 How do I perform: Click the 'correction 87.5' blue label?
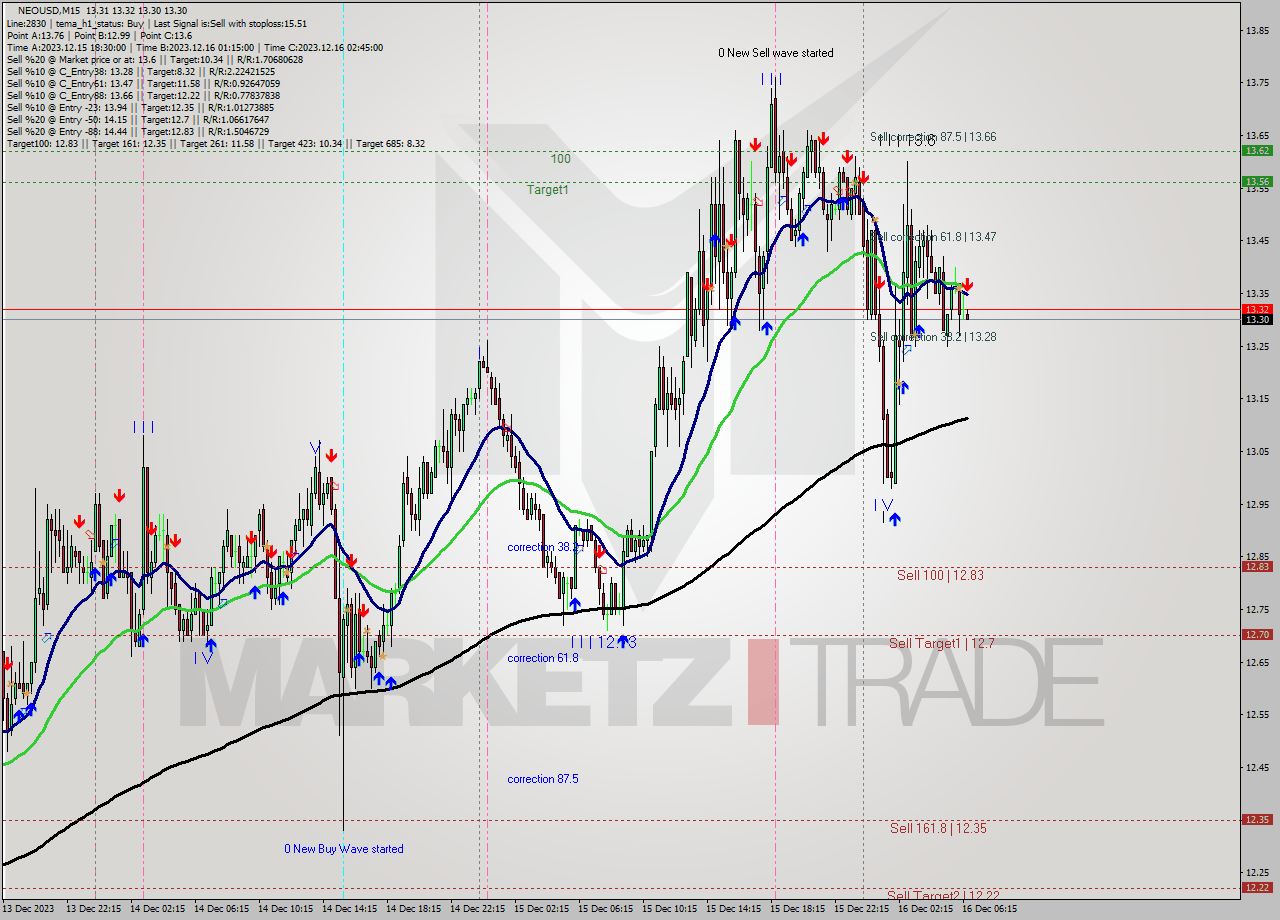tap(543, 779)
